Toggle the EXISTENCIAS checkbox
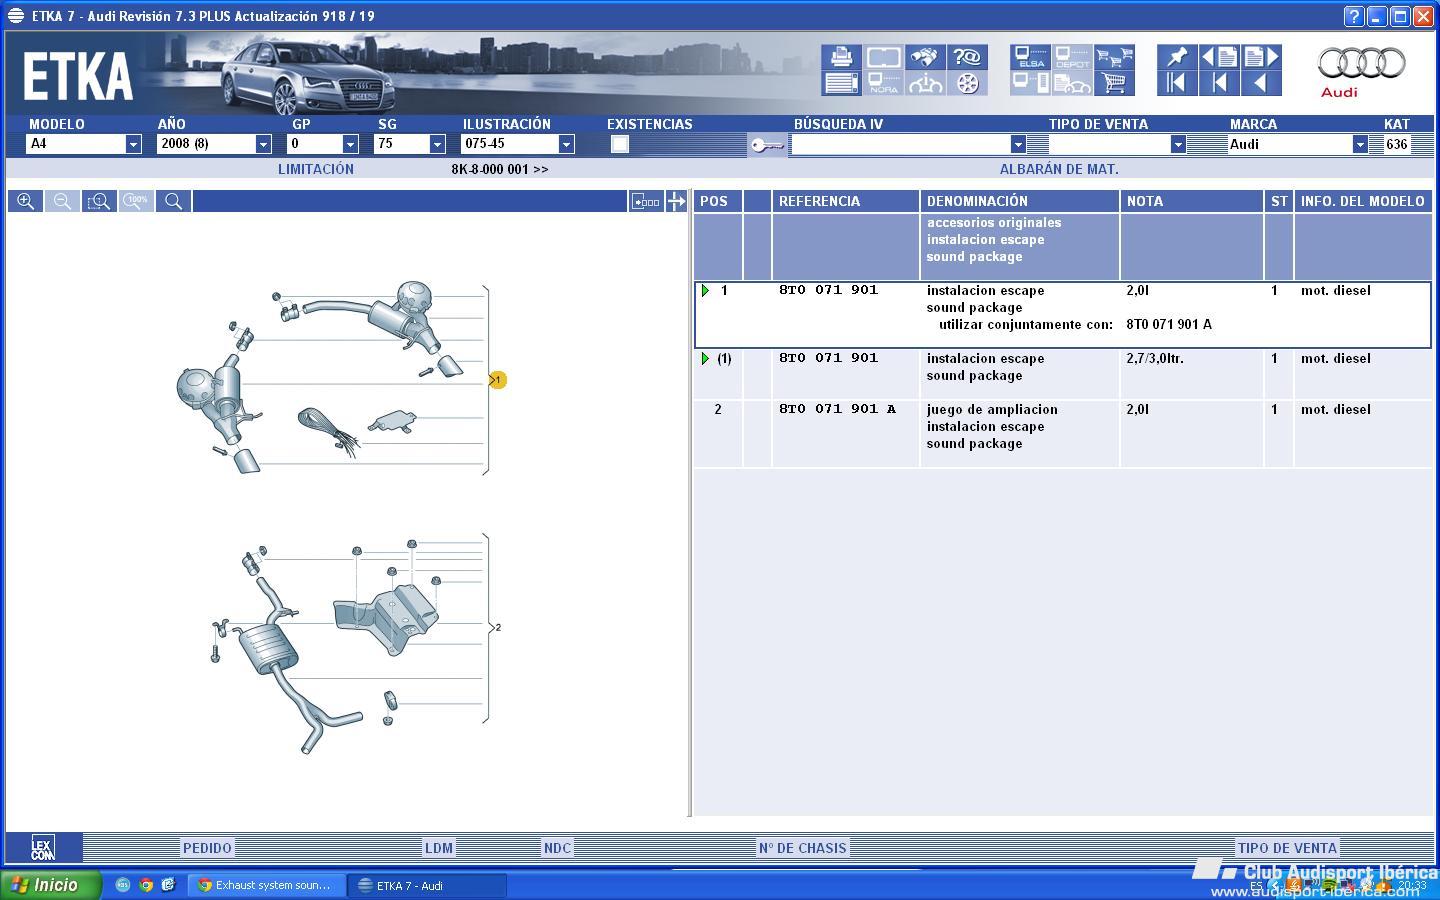 (620, 144)
